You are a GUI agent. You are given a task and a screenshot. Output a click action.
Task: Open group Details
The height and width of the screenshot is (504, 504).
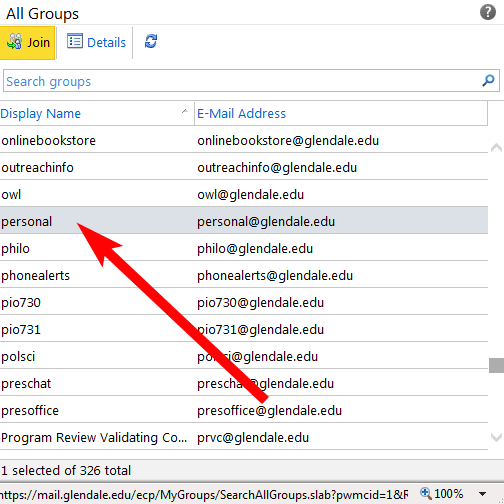96,42
